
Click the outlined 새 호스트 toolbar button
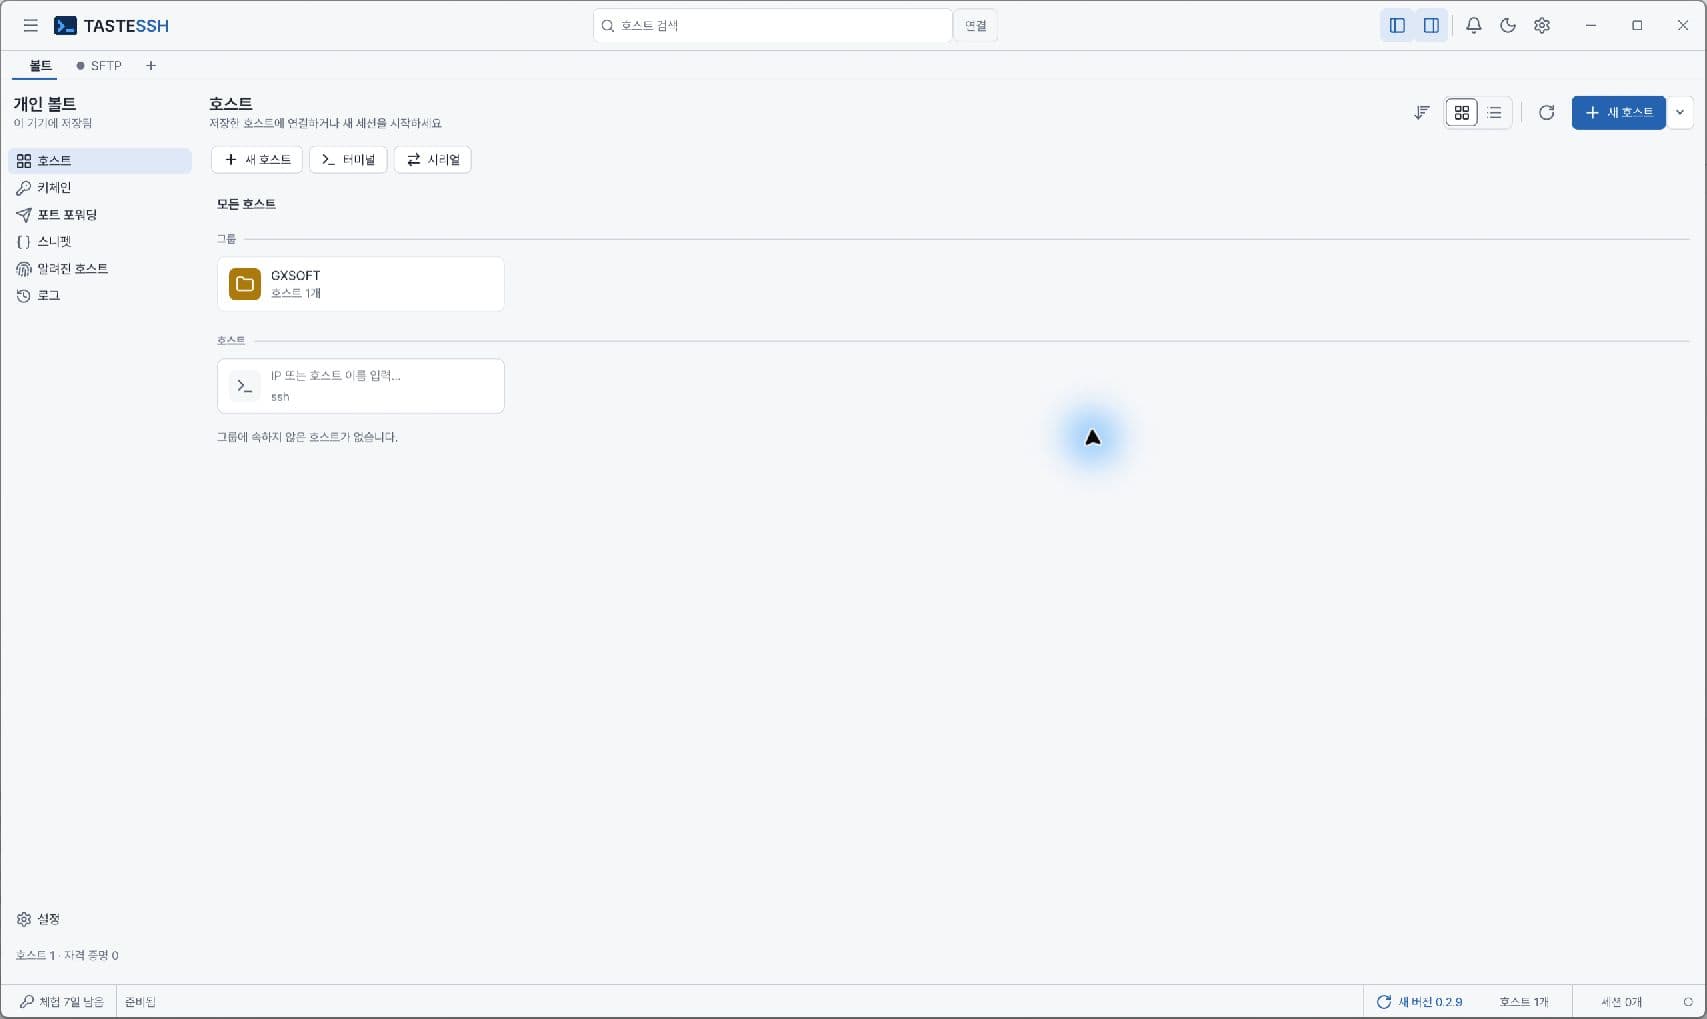tap(257, 160)
